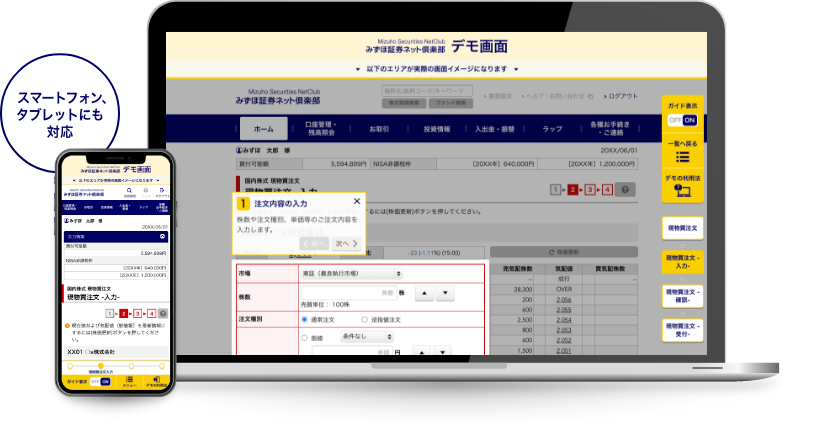Click the 現物買注文 -入力- guide step button
The image size is (833, 429).
tap(683, 262)
